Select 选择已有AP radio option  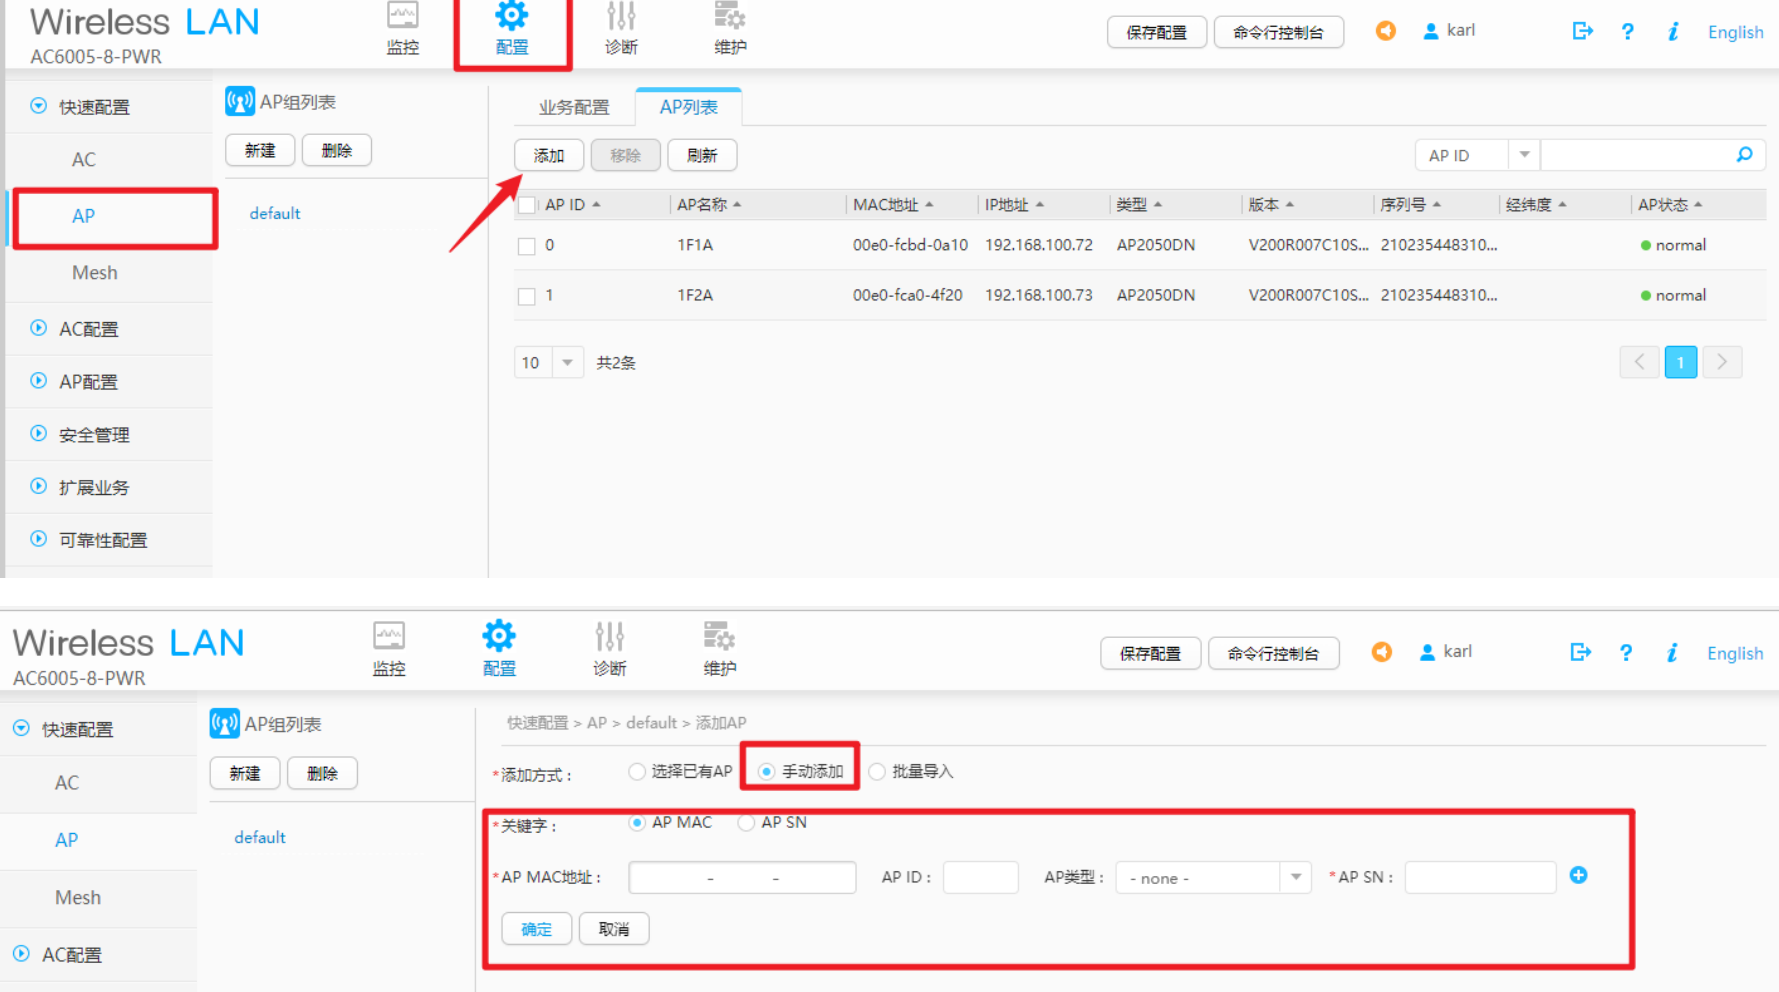pos(637,771)
